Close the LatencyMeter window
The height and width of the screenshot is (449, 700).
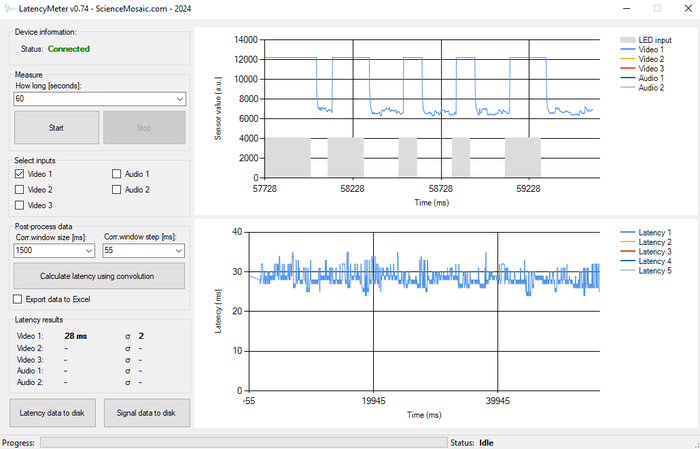(x=688, y=8)
